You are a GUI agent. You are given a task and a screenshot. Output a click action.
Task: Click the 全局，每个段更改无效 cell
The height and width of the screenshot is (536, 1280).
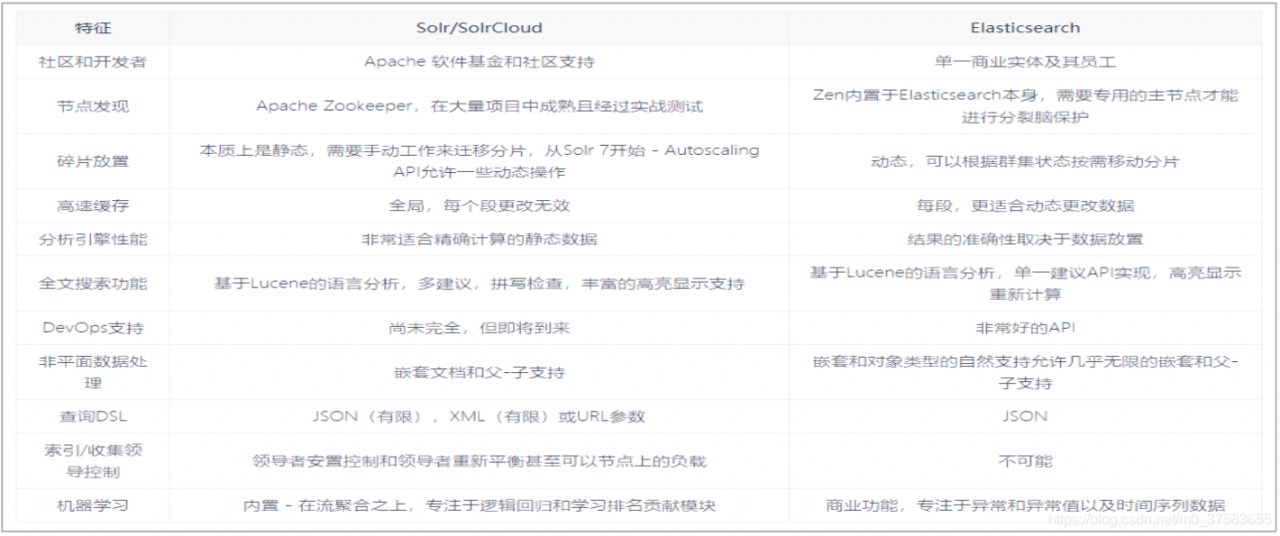point(479,206)
